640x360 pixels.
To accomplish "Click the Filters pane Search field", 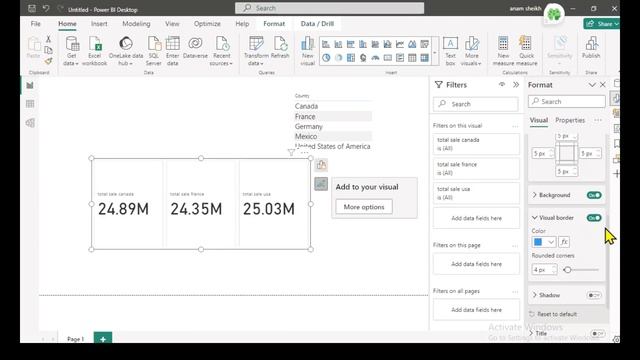I will pyautogui.click(x=476, y=104).
